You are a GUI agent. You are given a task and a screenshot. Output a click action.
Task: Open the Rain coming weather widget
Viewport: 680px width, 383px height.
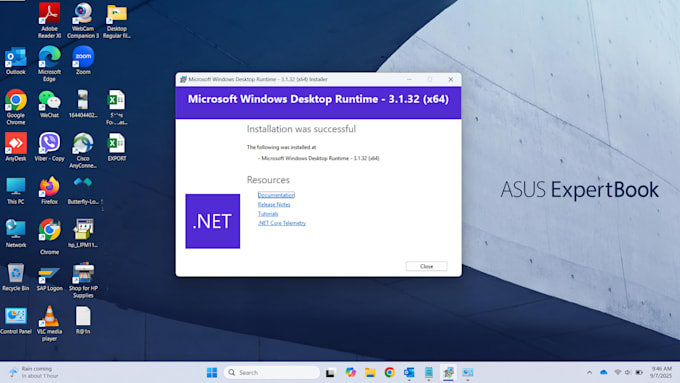click(x=34, y=373)
